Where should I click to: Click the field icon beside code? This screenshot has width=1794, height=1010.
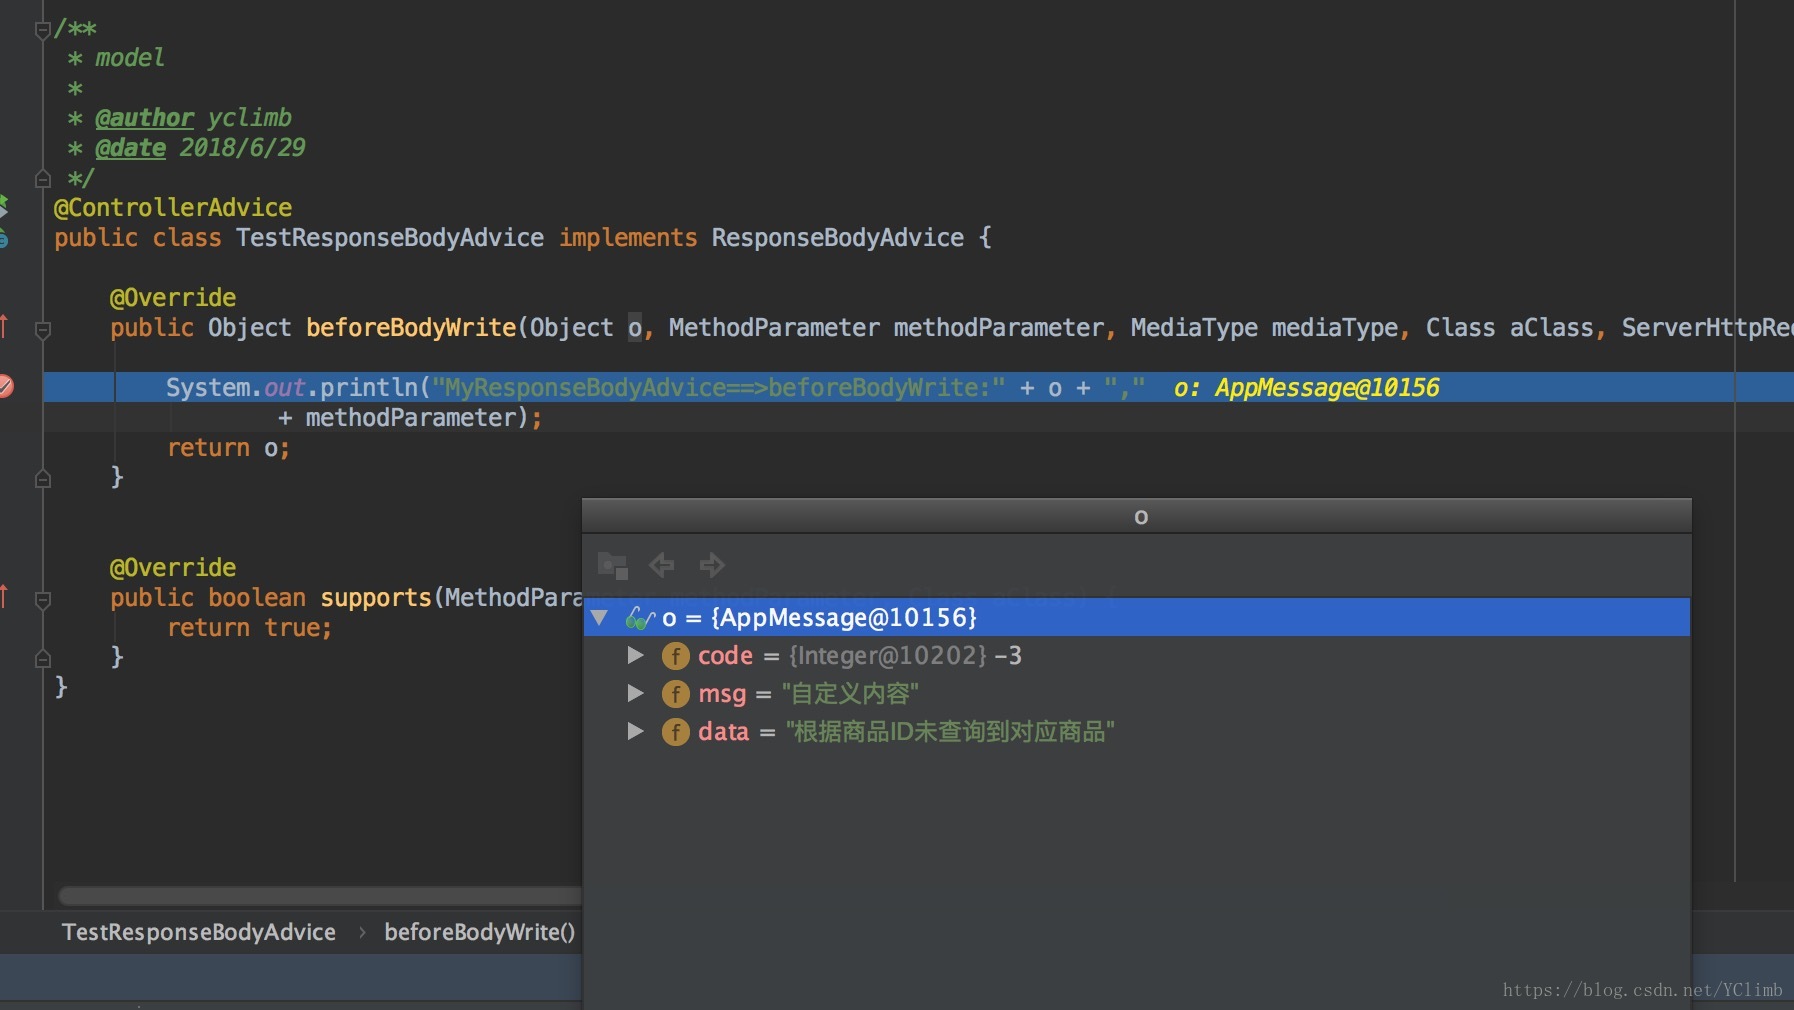(676, 656)
